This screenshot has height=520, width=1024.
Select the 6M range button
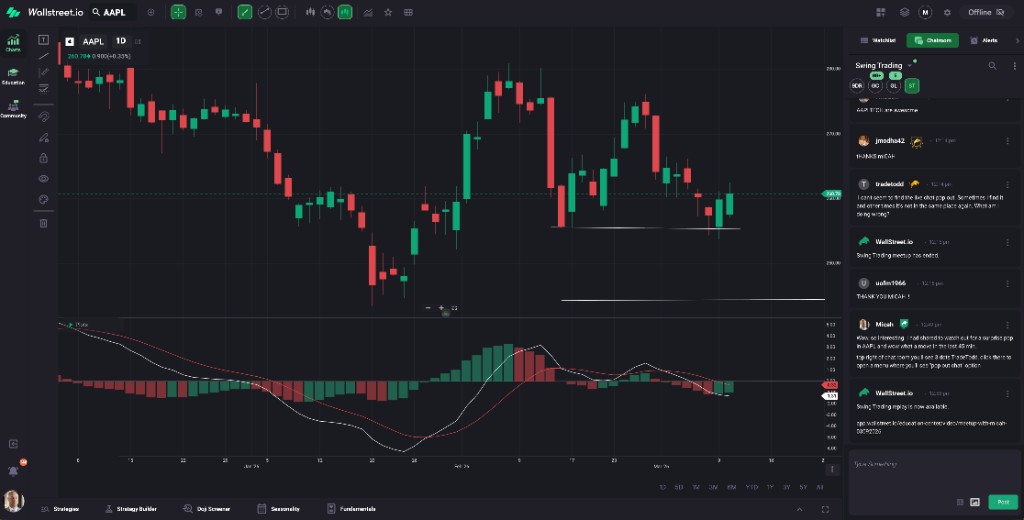731,487
